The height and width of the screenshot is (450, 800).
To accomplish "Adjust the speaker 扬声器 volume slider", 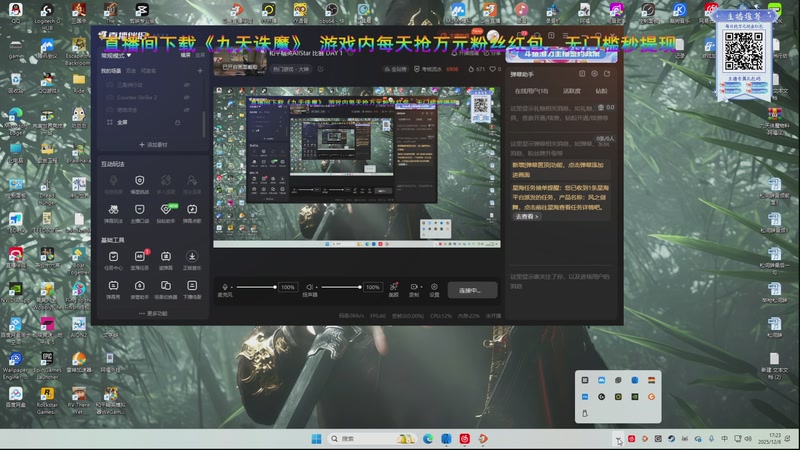I will pyautogui.click(x=341, y=287).
